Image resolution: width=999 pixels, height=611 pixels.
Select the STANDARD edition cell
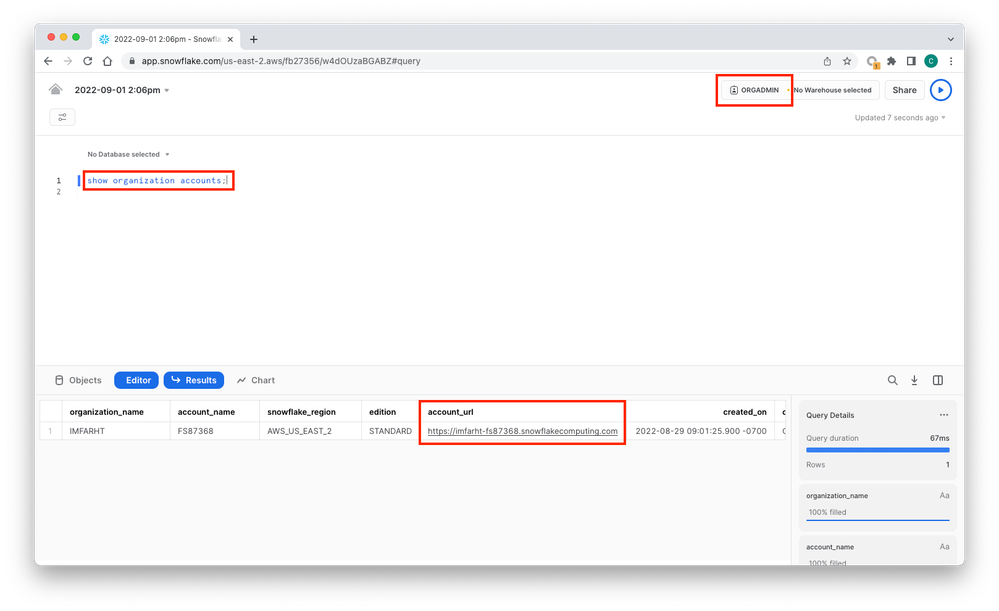390,431
